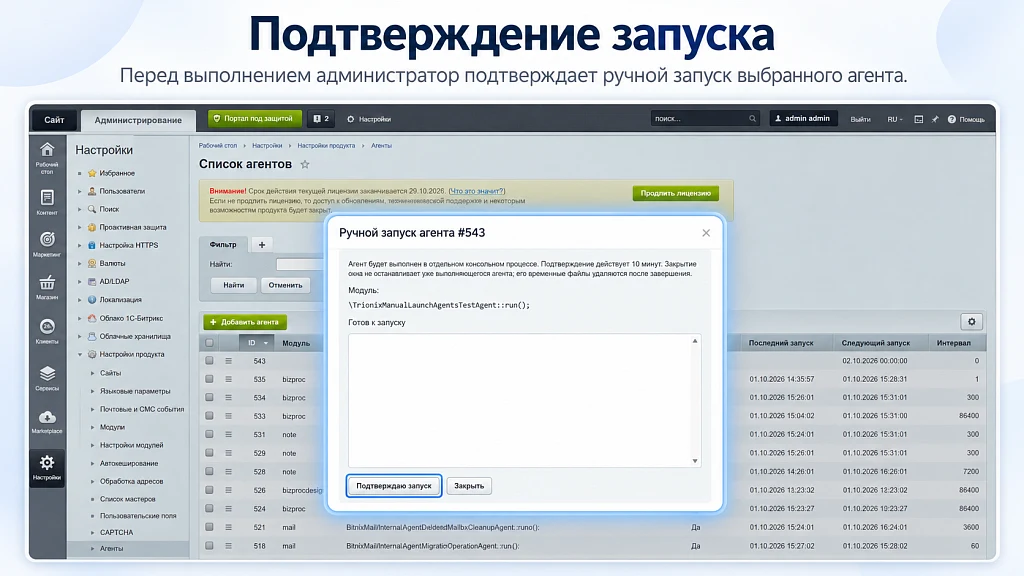Open the Что это значит? link
Viewport: 1024px width, 576px height.
pyautogui.click(x=476, y=191)
